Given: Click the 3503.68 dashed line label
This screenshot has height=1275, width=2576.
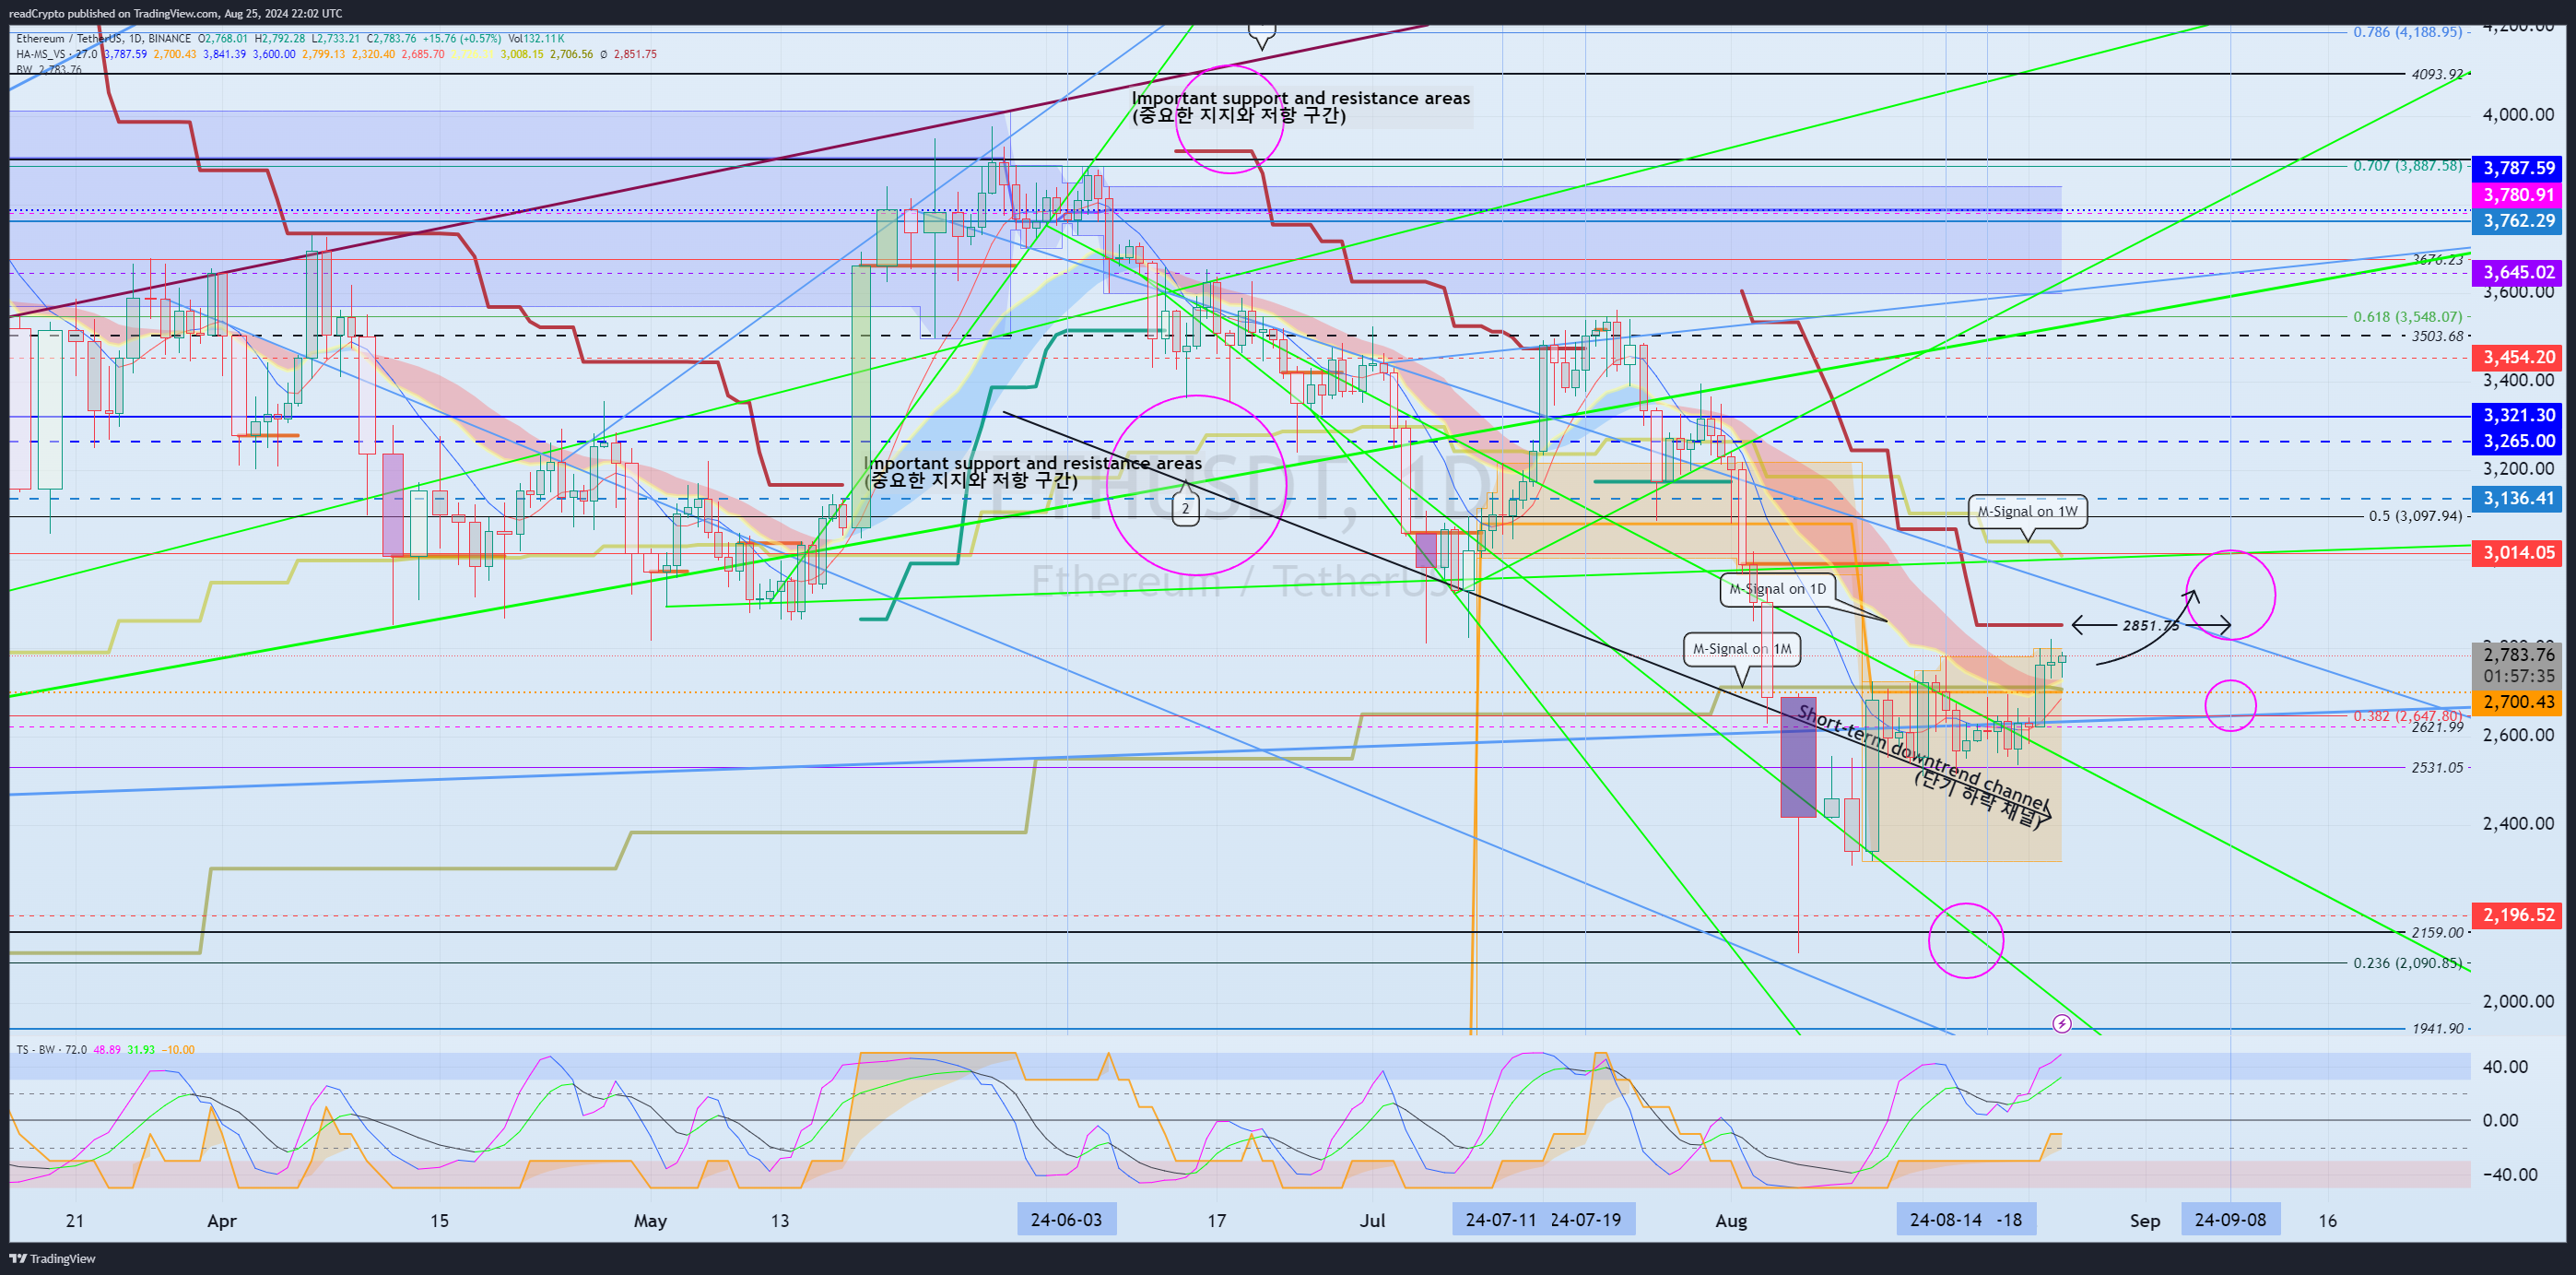Looking at the screenshot, I should coord(2437,336).
